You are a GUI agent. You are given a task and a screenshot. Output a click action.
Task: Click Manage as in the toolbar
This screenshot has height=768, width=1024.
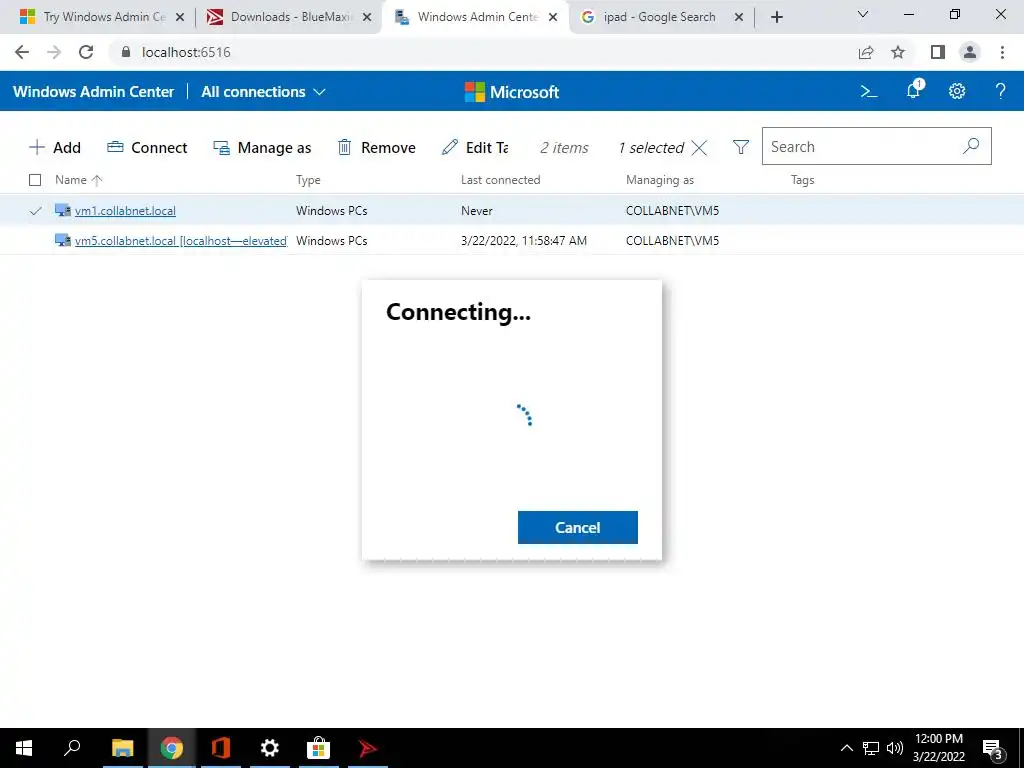tap(262, 148)
